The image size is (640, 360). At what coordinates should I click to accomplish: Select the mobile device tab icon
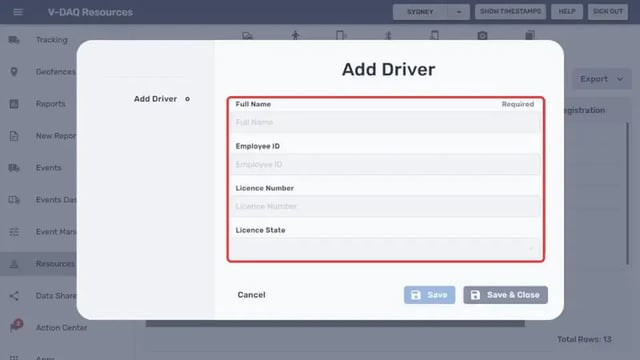(x=341, y=36)
